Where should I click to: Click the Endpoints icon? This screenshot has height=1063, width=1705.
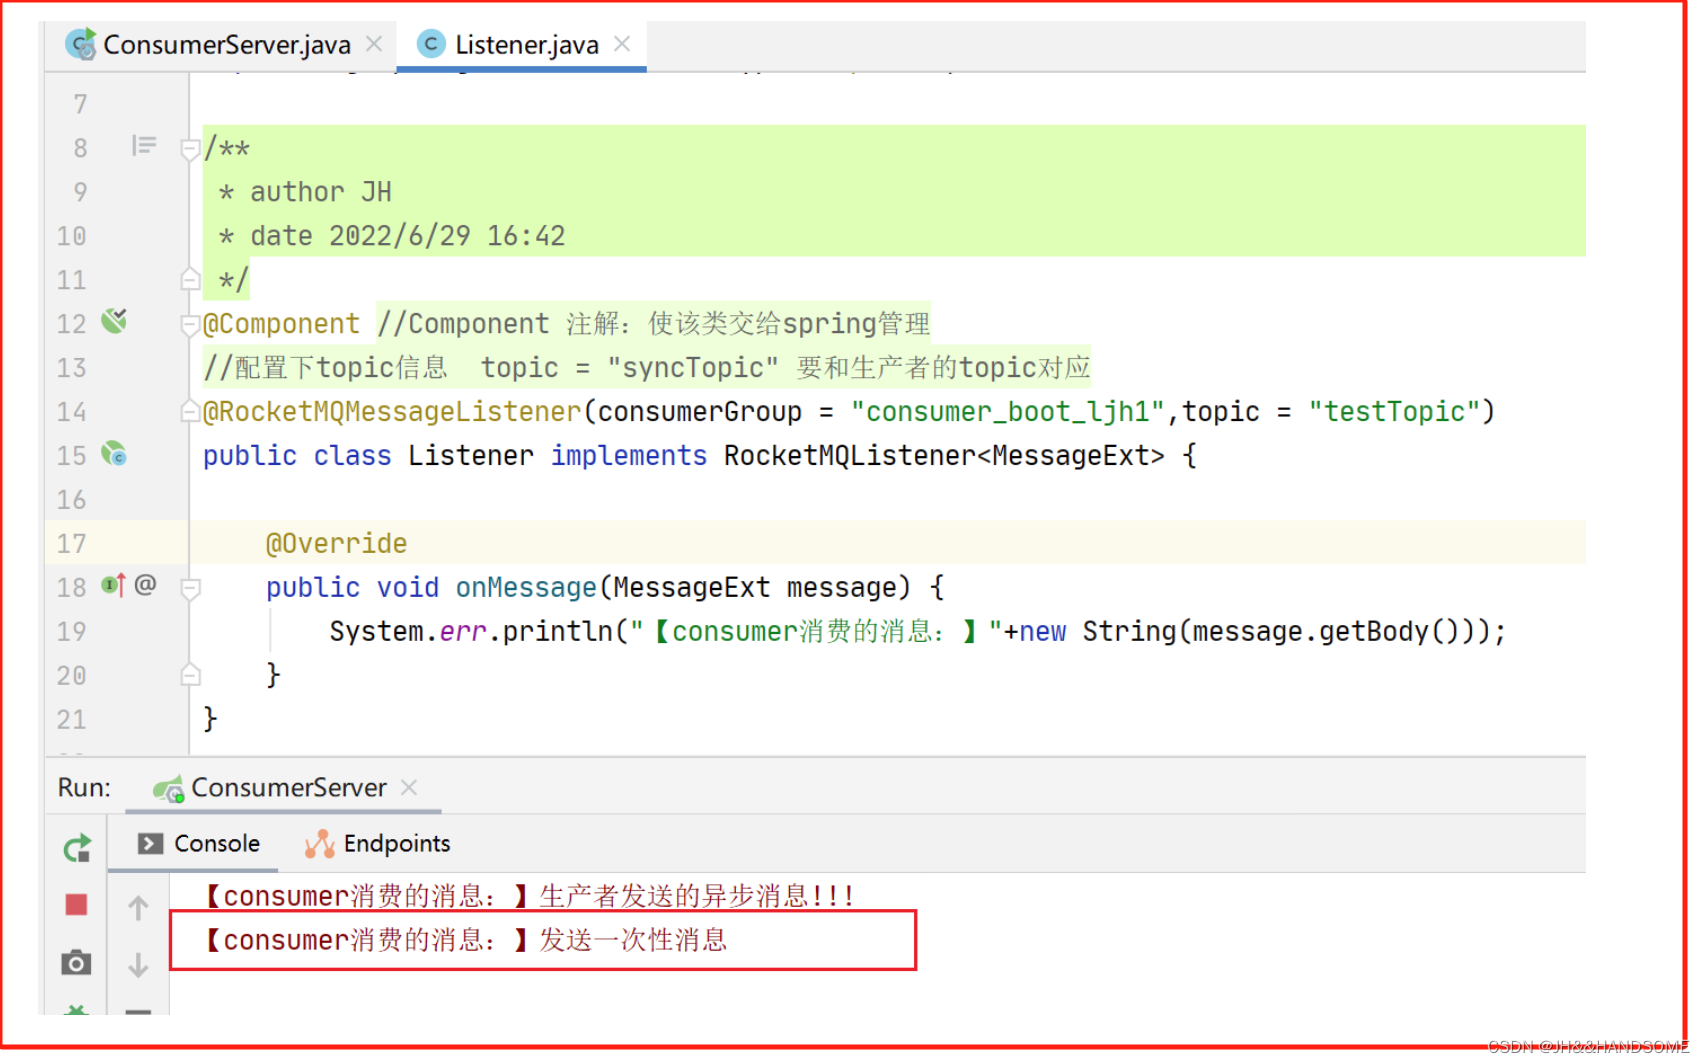(x=320, y=844)
